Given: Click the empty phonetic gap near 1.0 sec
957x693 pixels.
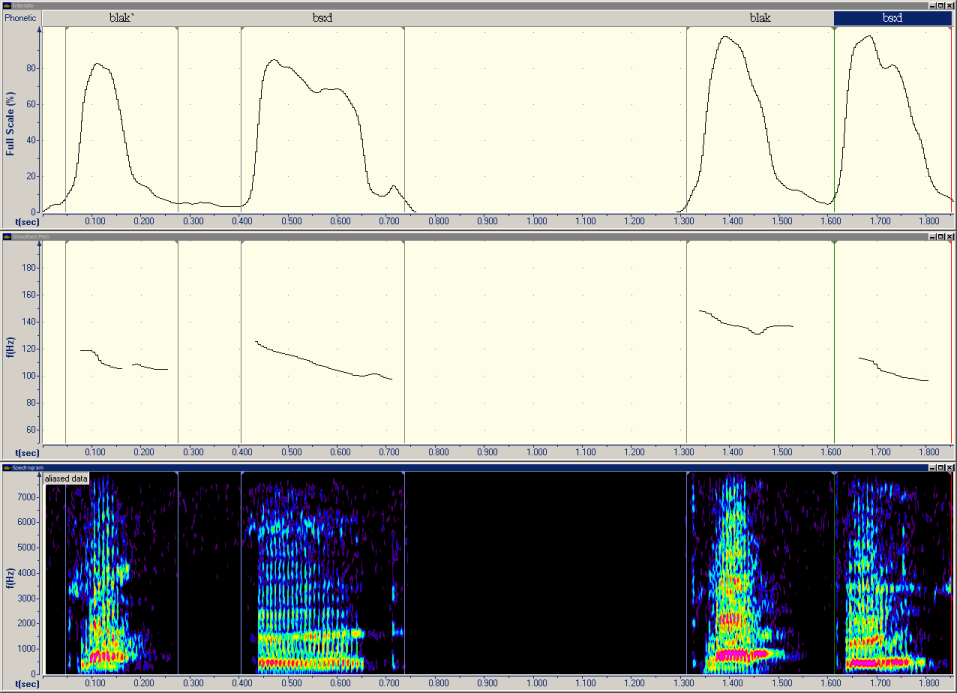Looking at the screenshot, I should 545,18.
